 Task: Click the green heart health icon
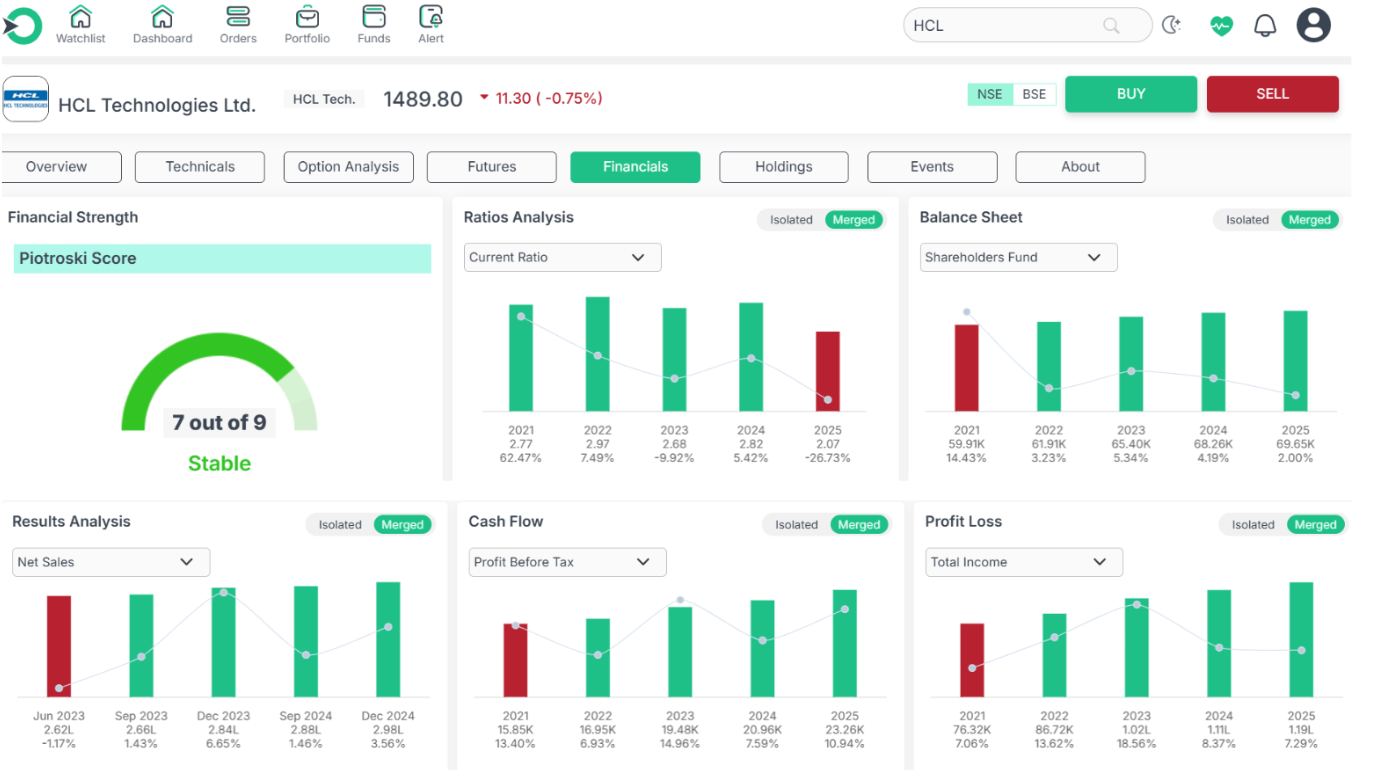click(x=1221, y=26)
